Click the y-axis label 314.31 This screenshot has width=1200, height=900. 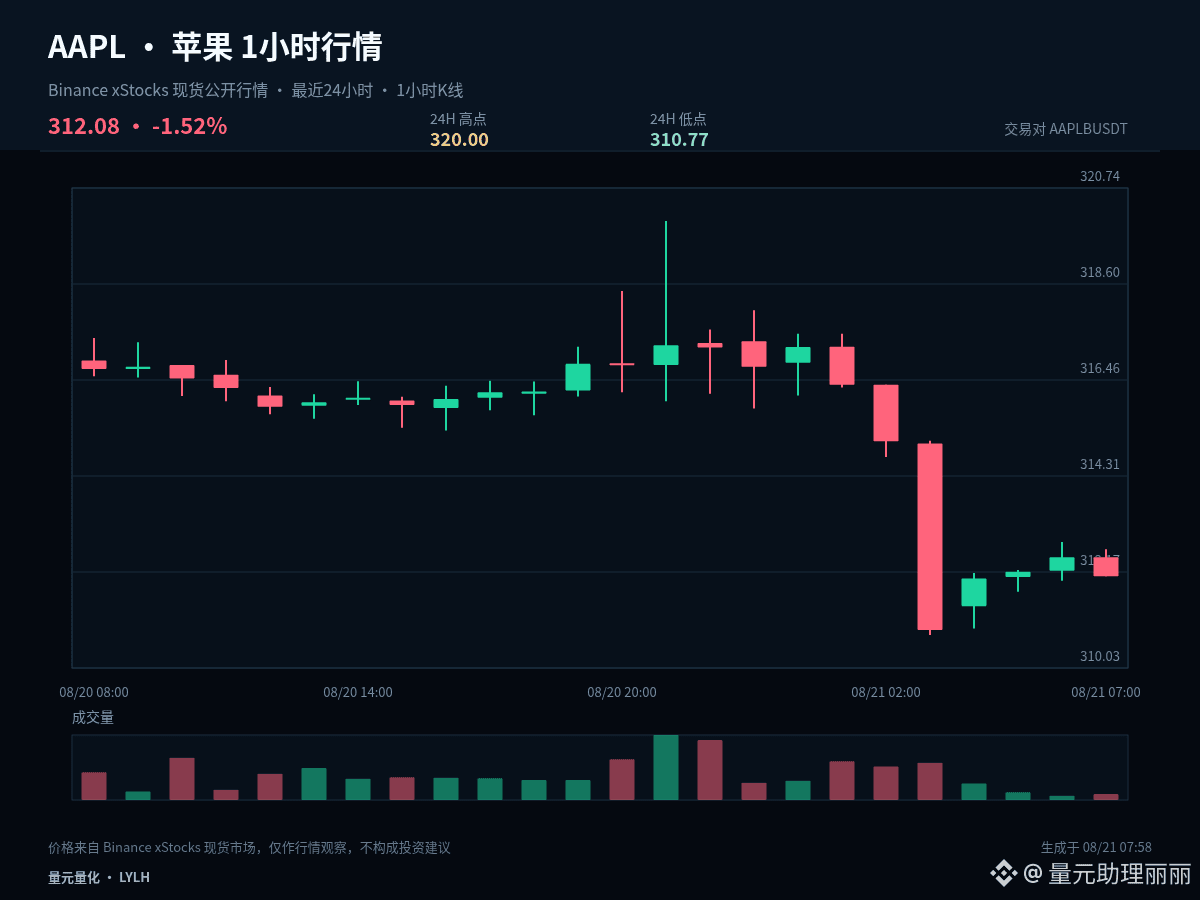(1100, 464)
